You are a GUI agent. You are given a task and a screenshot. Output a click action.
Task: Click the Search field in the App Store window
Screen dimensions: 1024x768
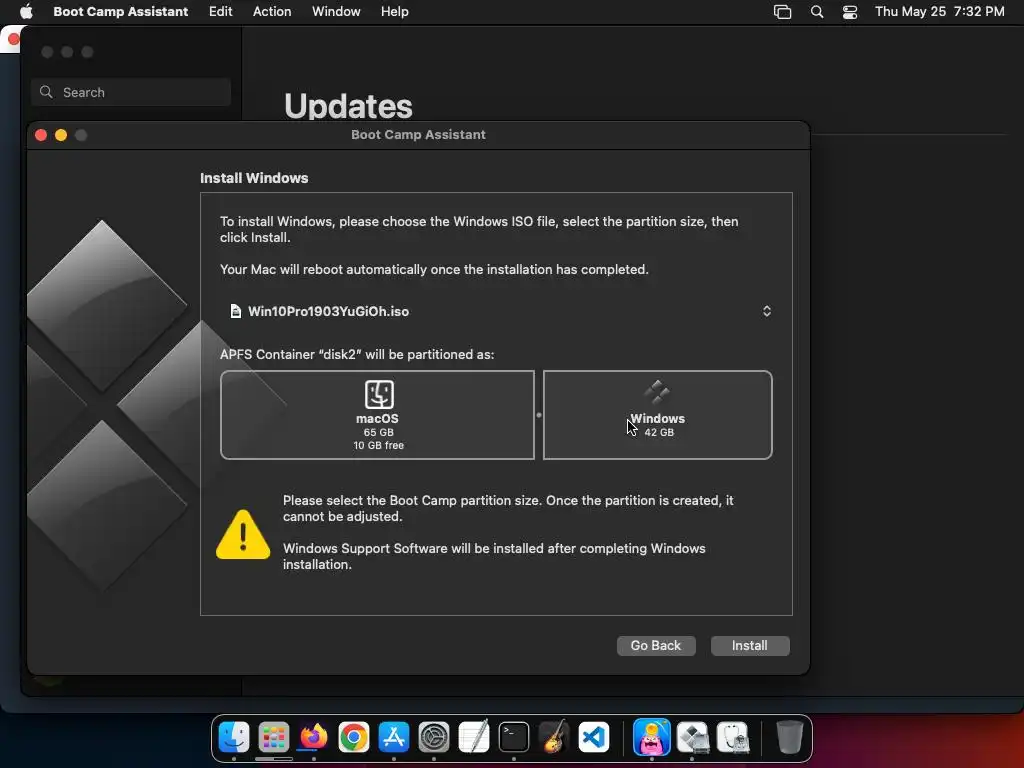(131, 92)
